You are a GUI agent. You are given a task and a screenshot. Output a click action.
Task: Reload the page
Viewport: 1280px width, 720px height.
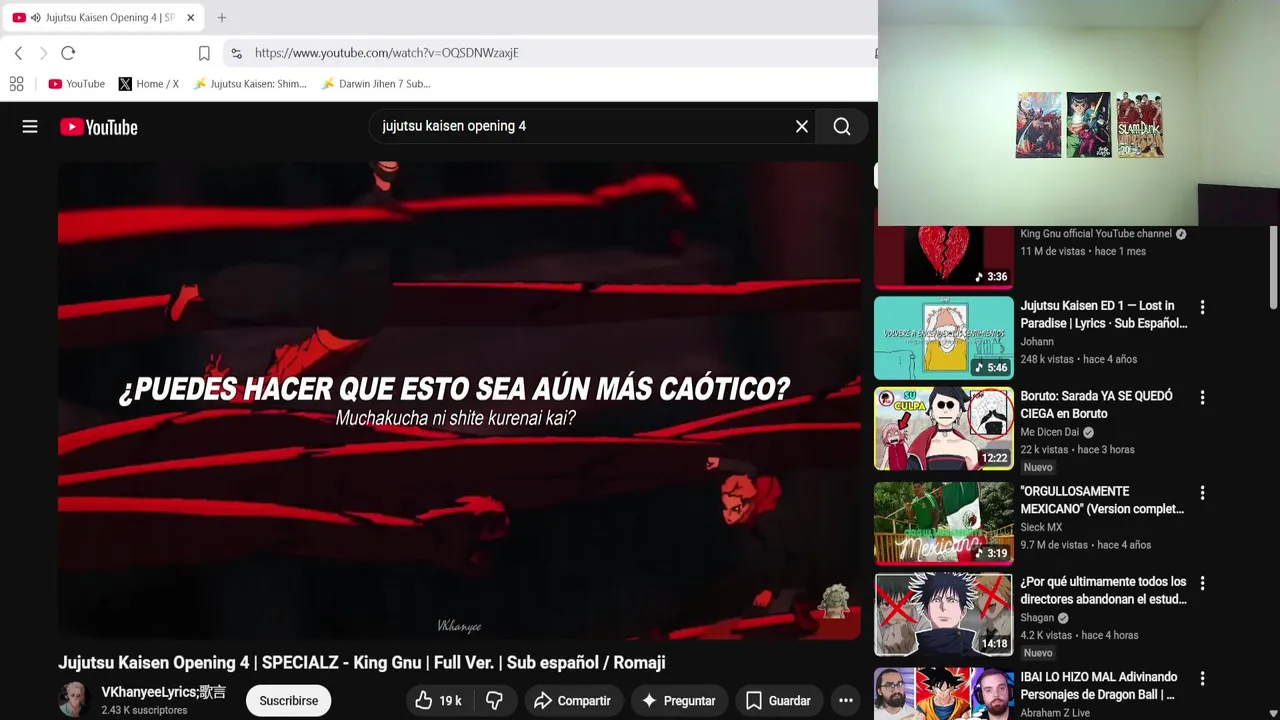tap(68, 53)
